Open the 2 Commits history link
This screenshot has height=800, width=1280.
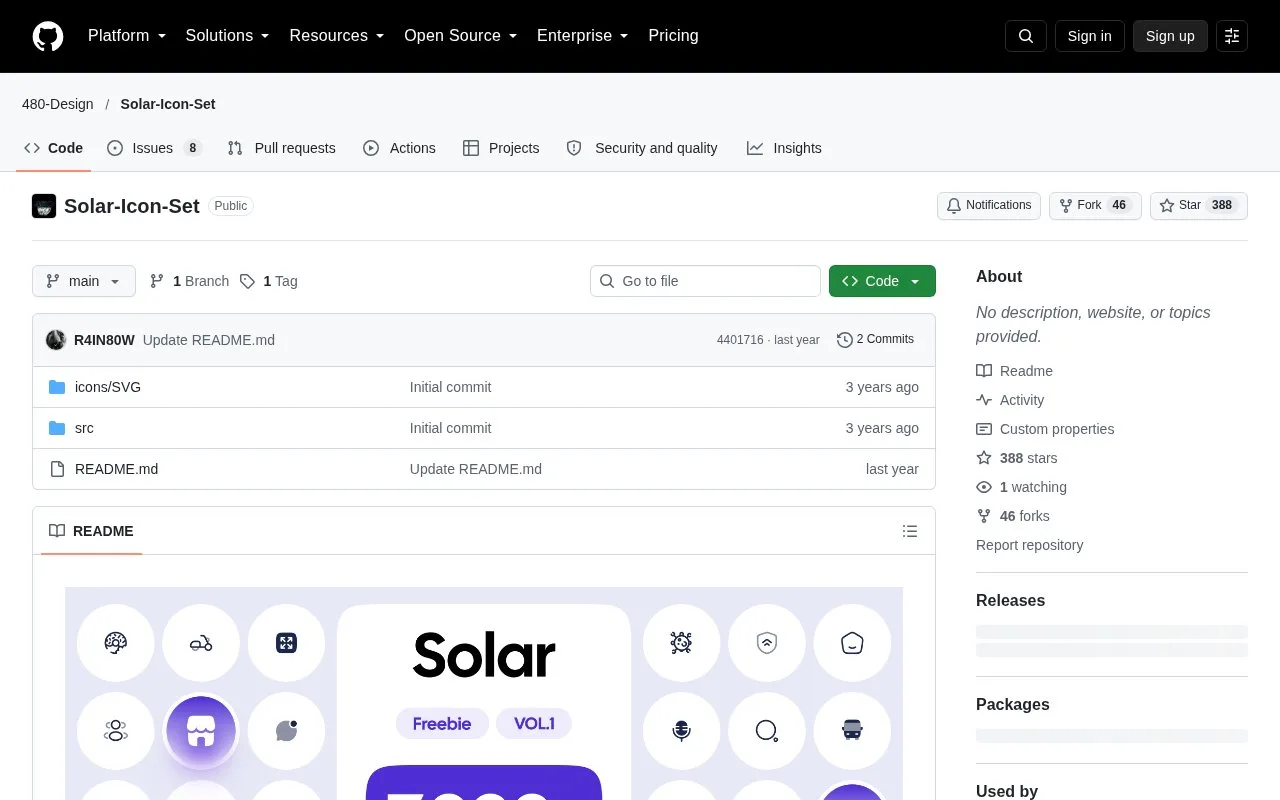pyautogui.click(x=876, y=340)
